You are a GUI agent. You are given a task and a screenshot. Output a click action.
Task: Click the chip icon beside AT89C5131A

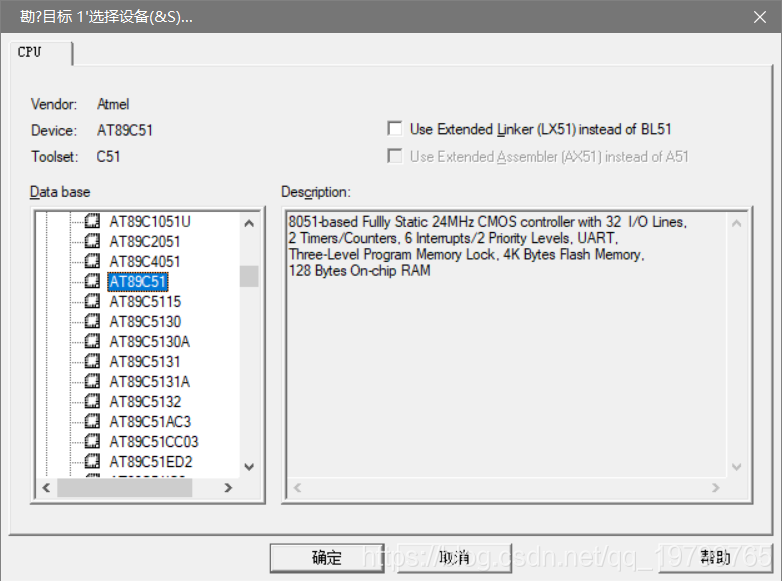(92, 381)
